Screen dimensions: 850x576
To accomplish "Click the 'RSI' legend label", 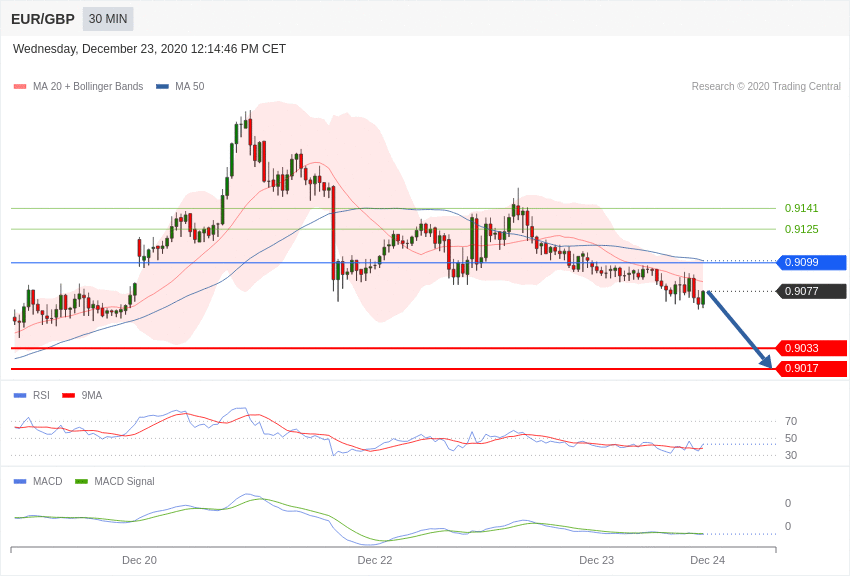I will pyautogui.click(x=41, y=396).
